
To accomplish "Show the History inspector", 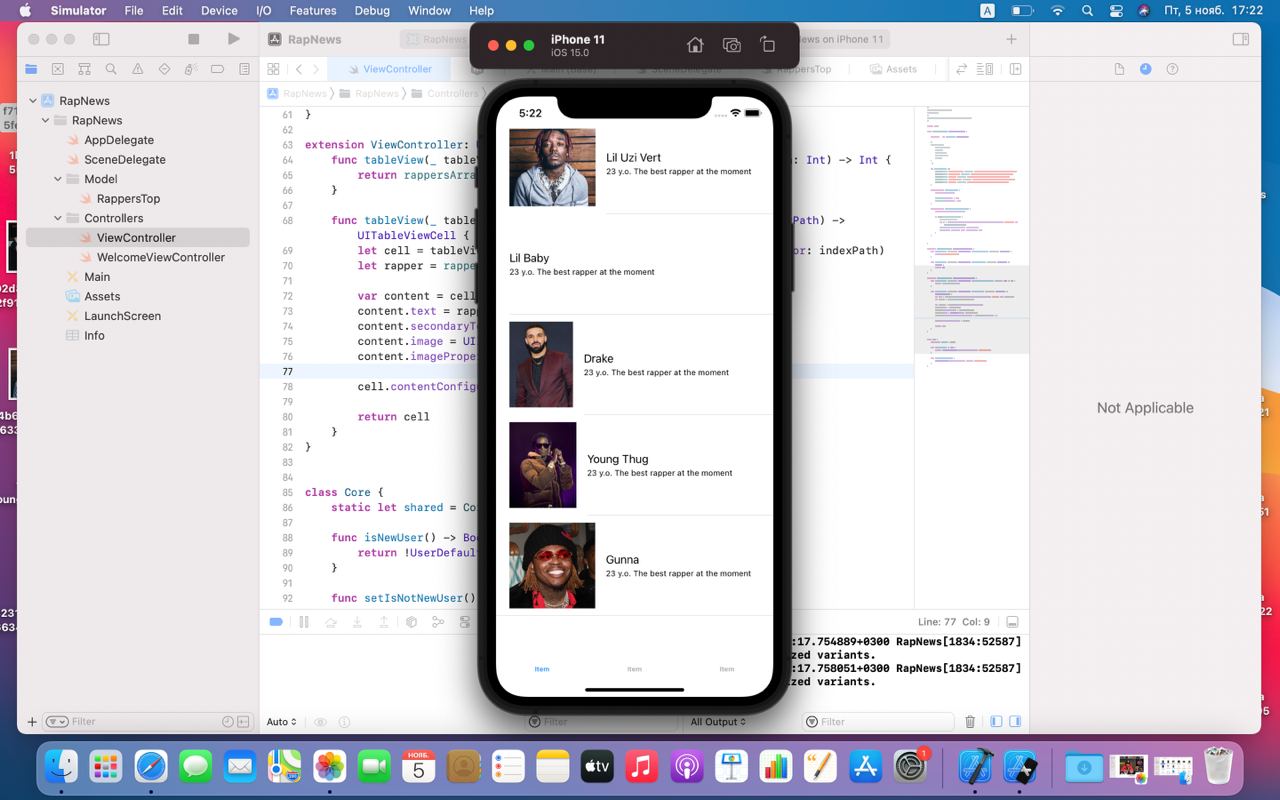I will tap(1146, 69).
